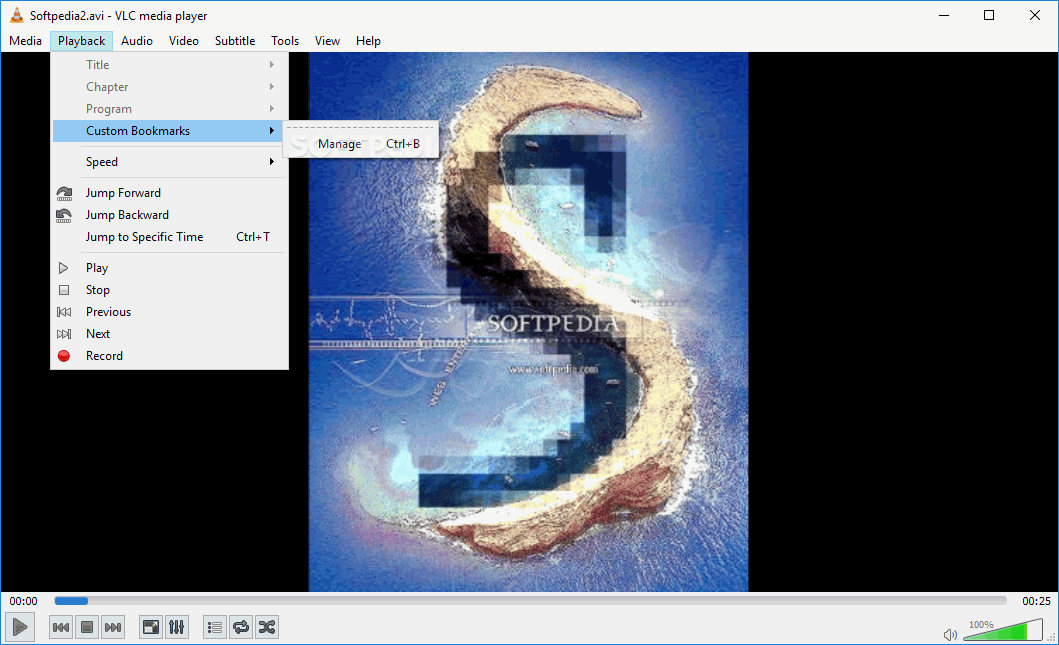Select Stop in Playback menu
Screen dimensions: 1059x645
[169, 290]
